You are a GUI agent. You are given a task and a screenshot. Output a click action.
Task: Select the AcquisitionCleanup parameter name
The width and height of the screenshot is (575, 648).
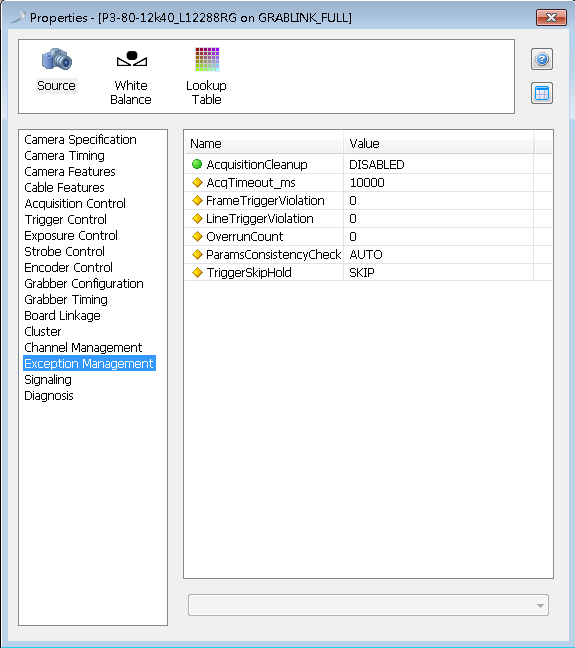pos(257,164)
